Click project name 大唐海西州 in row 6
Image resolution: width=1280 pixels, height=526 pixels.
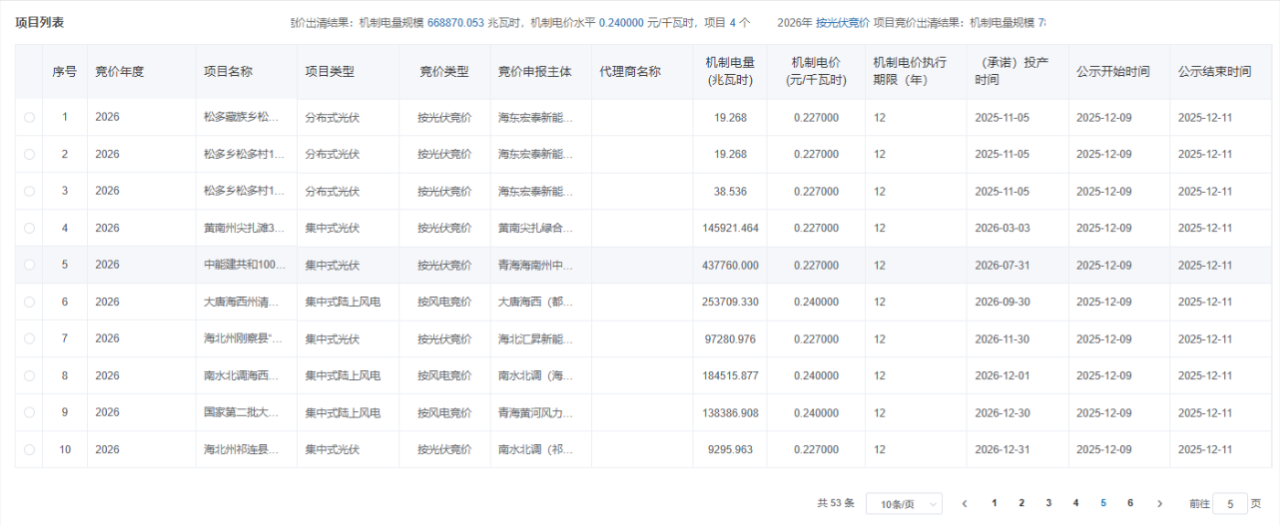(x=245, y=302)
